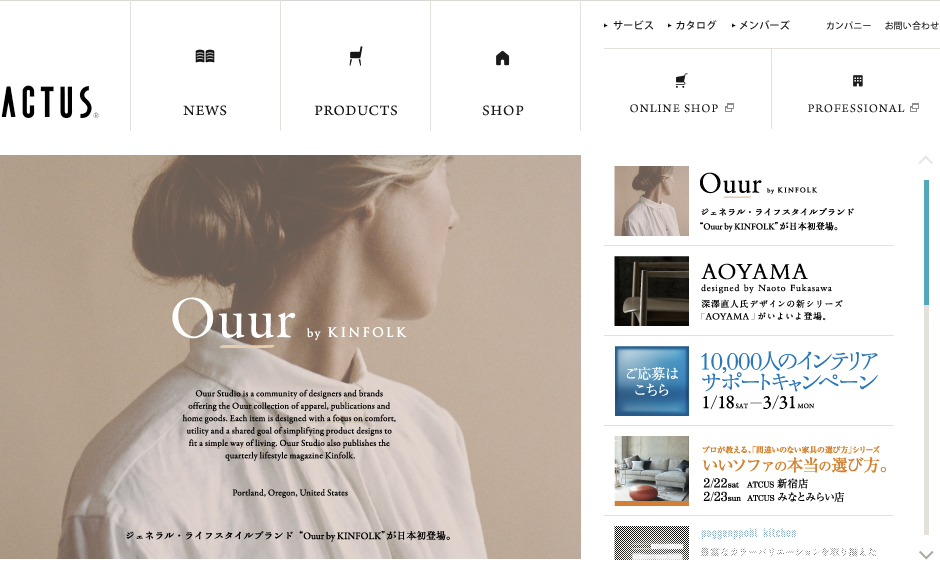Click the open book NEWS icon
Screen dimensions: 940x587
(x=205, y=56)
